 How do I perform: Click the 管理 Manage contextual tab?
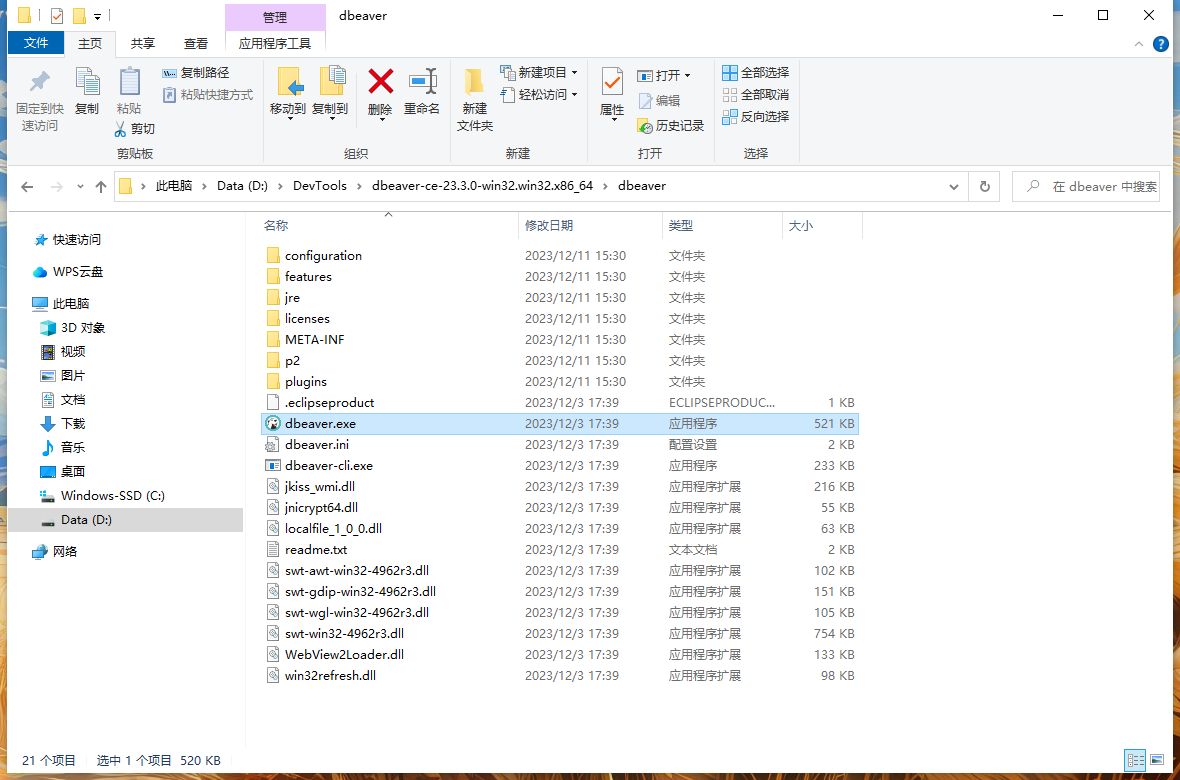click(275, 17)
